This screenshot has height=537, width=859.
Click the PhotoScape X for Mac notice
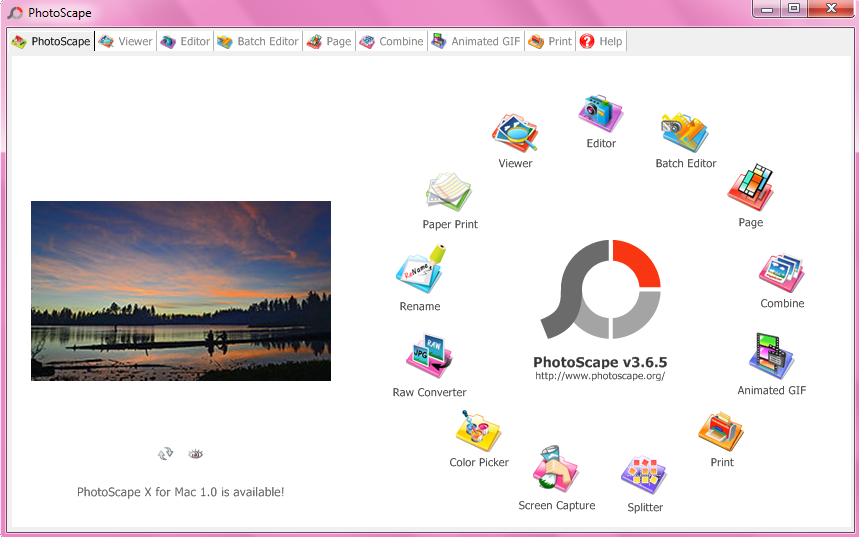coord(180,492)
